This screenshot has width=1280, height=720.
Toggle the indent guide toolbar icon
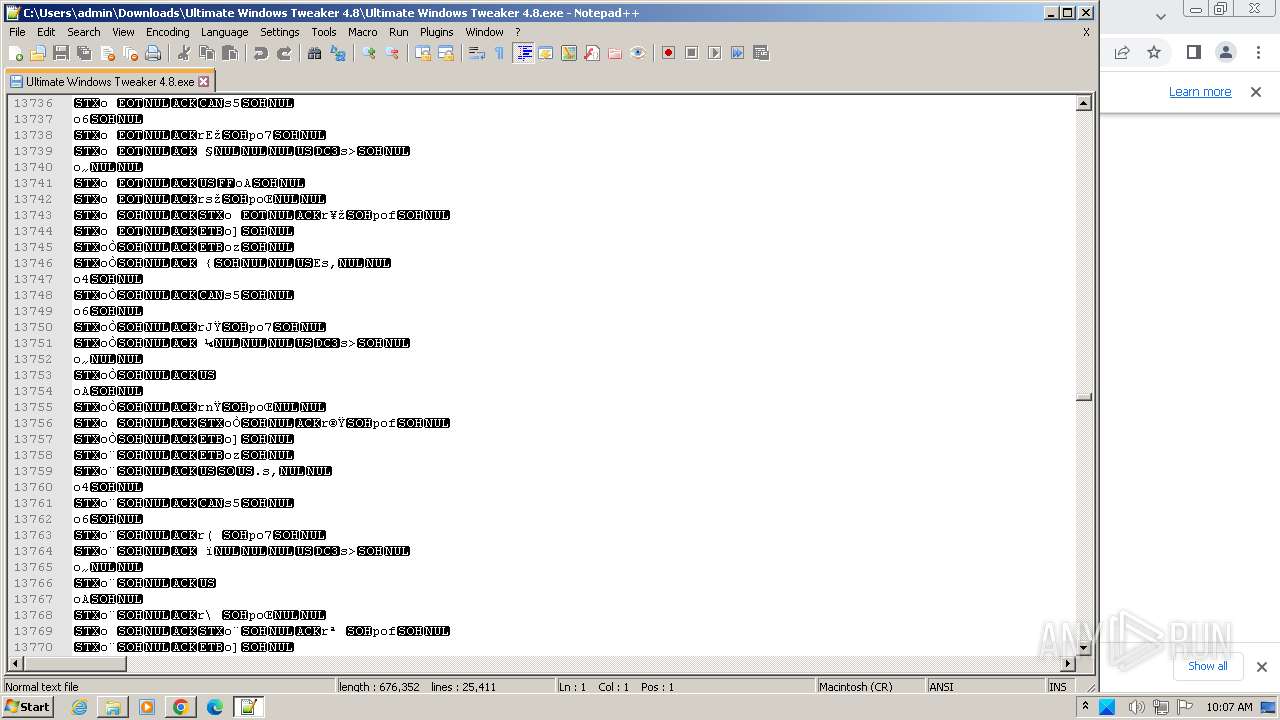click(x=523, y=53)
